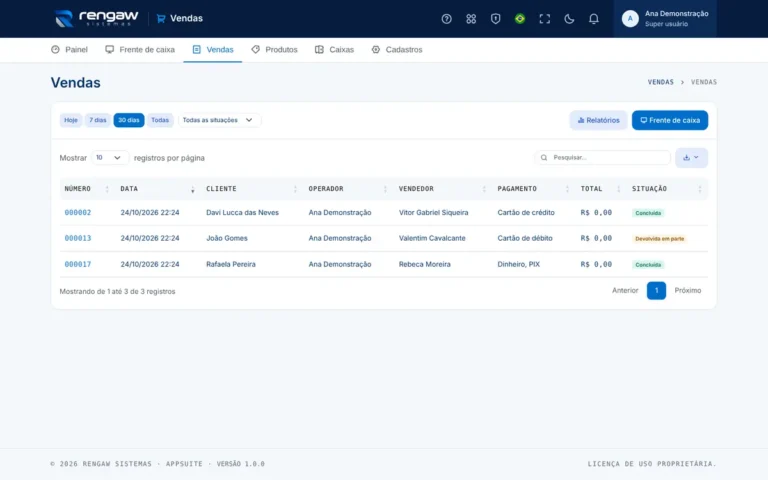Click Devolvida em parte status badge
Image resolution: width=768 pixels, height=480 pixels.
click(x=659, y=239)
